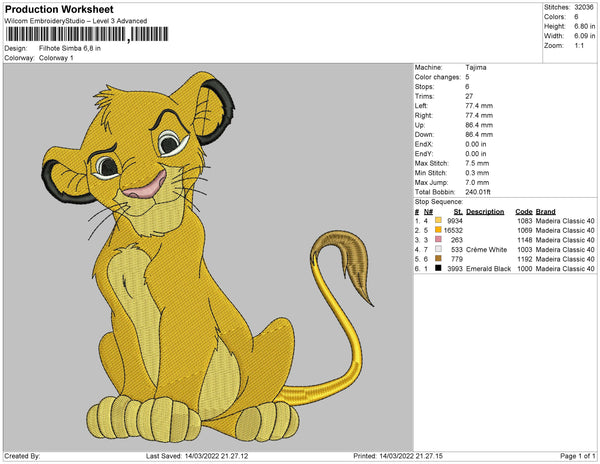
Task: Select 'Wilcom EmbroideryStudio – Level 3 Advanced' text
Action: 76,21
